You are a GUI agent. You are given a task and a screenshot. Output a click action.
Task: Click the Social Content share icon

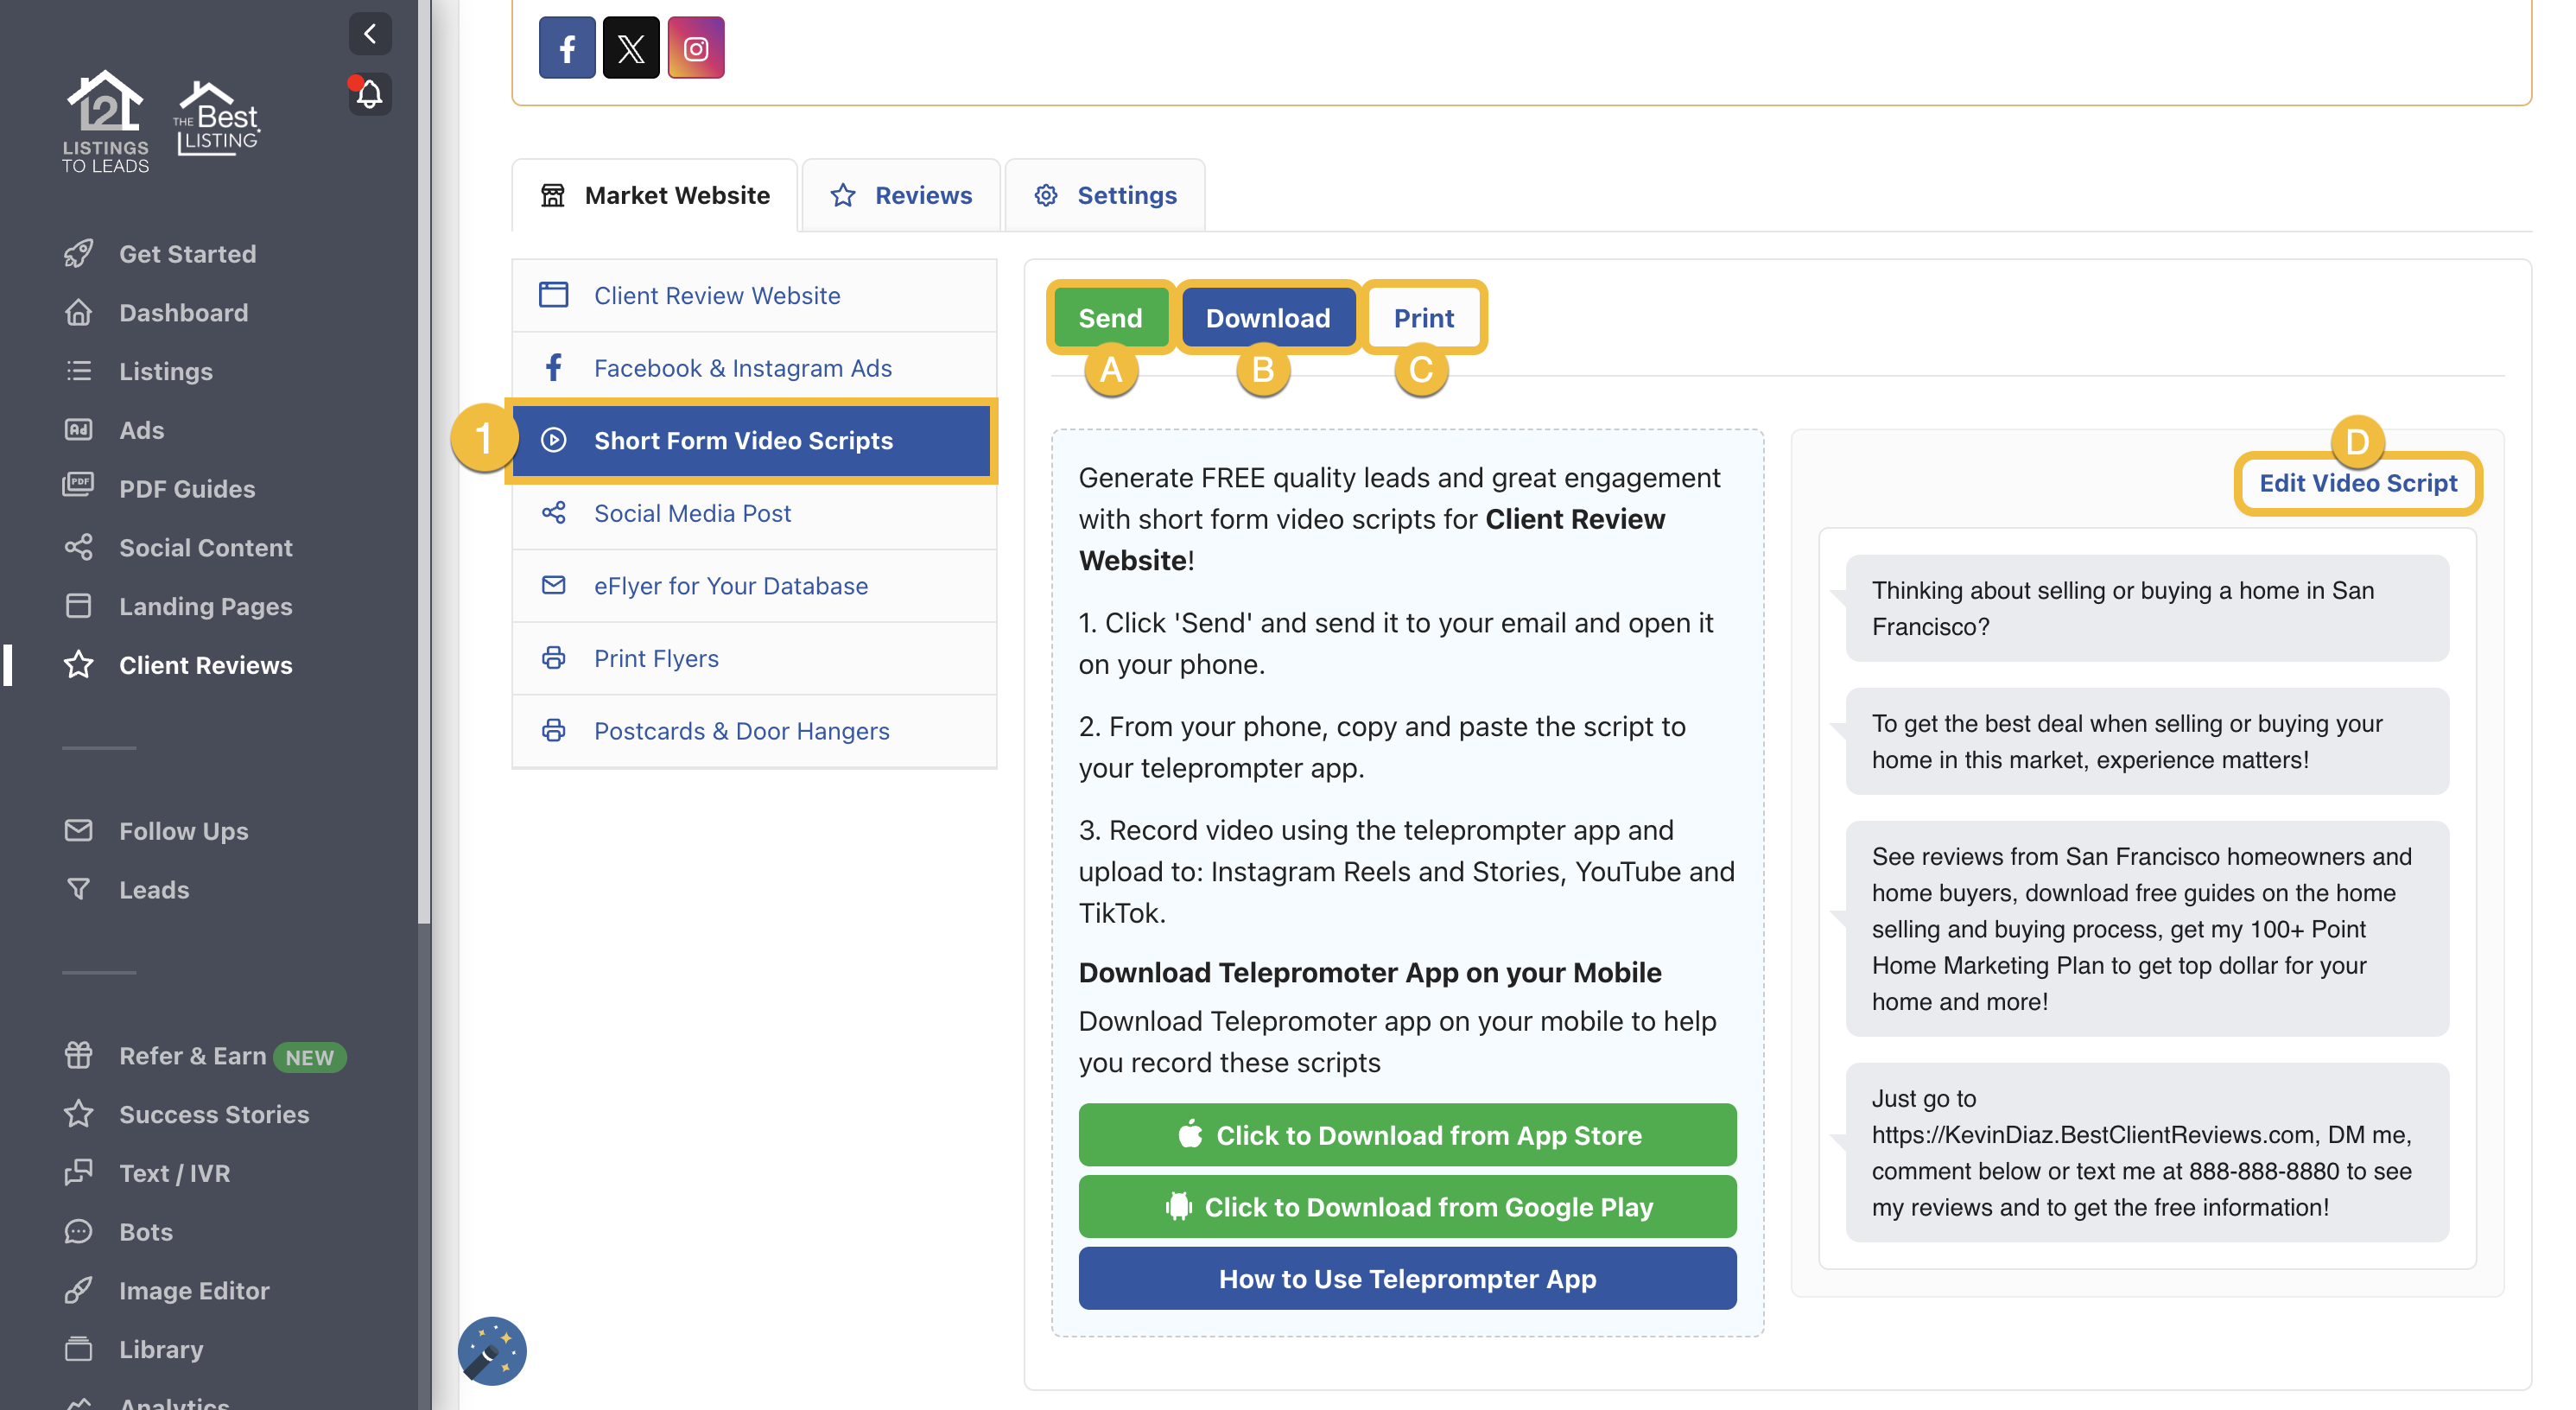79,547
